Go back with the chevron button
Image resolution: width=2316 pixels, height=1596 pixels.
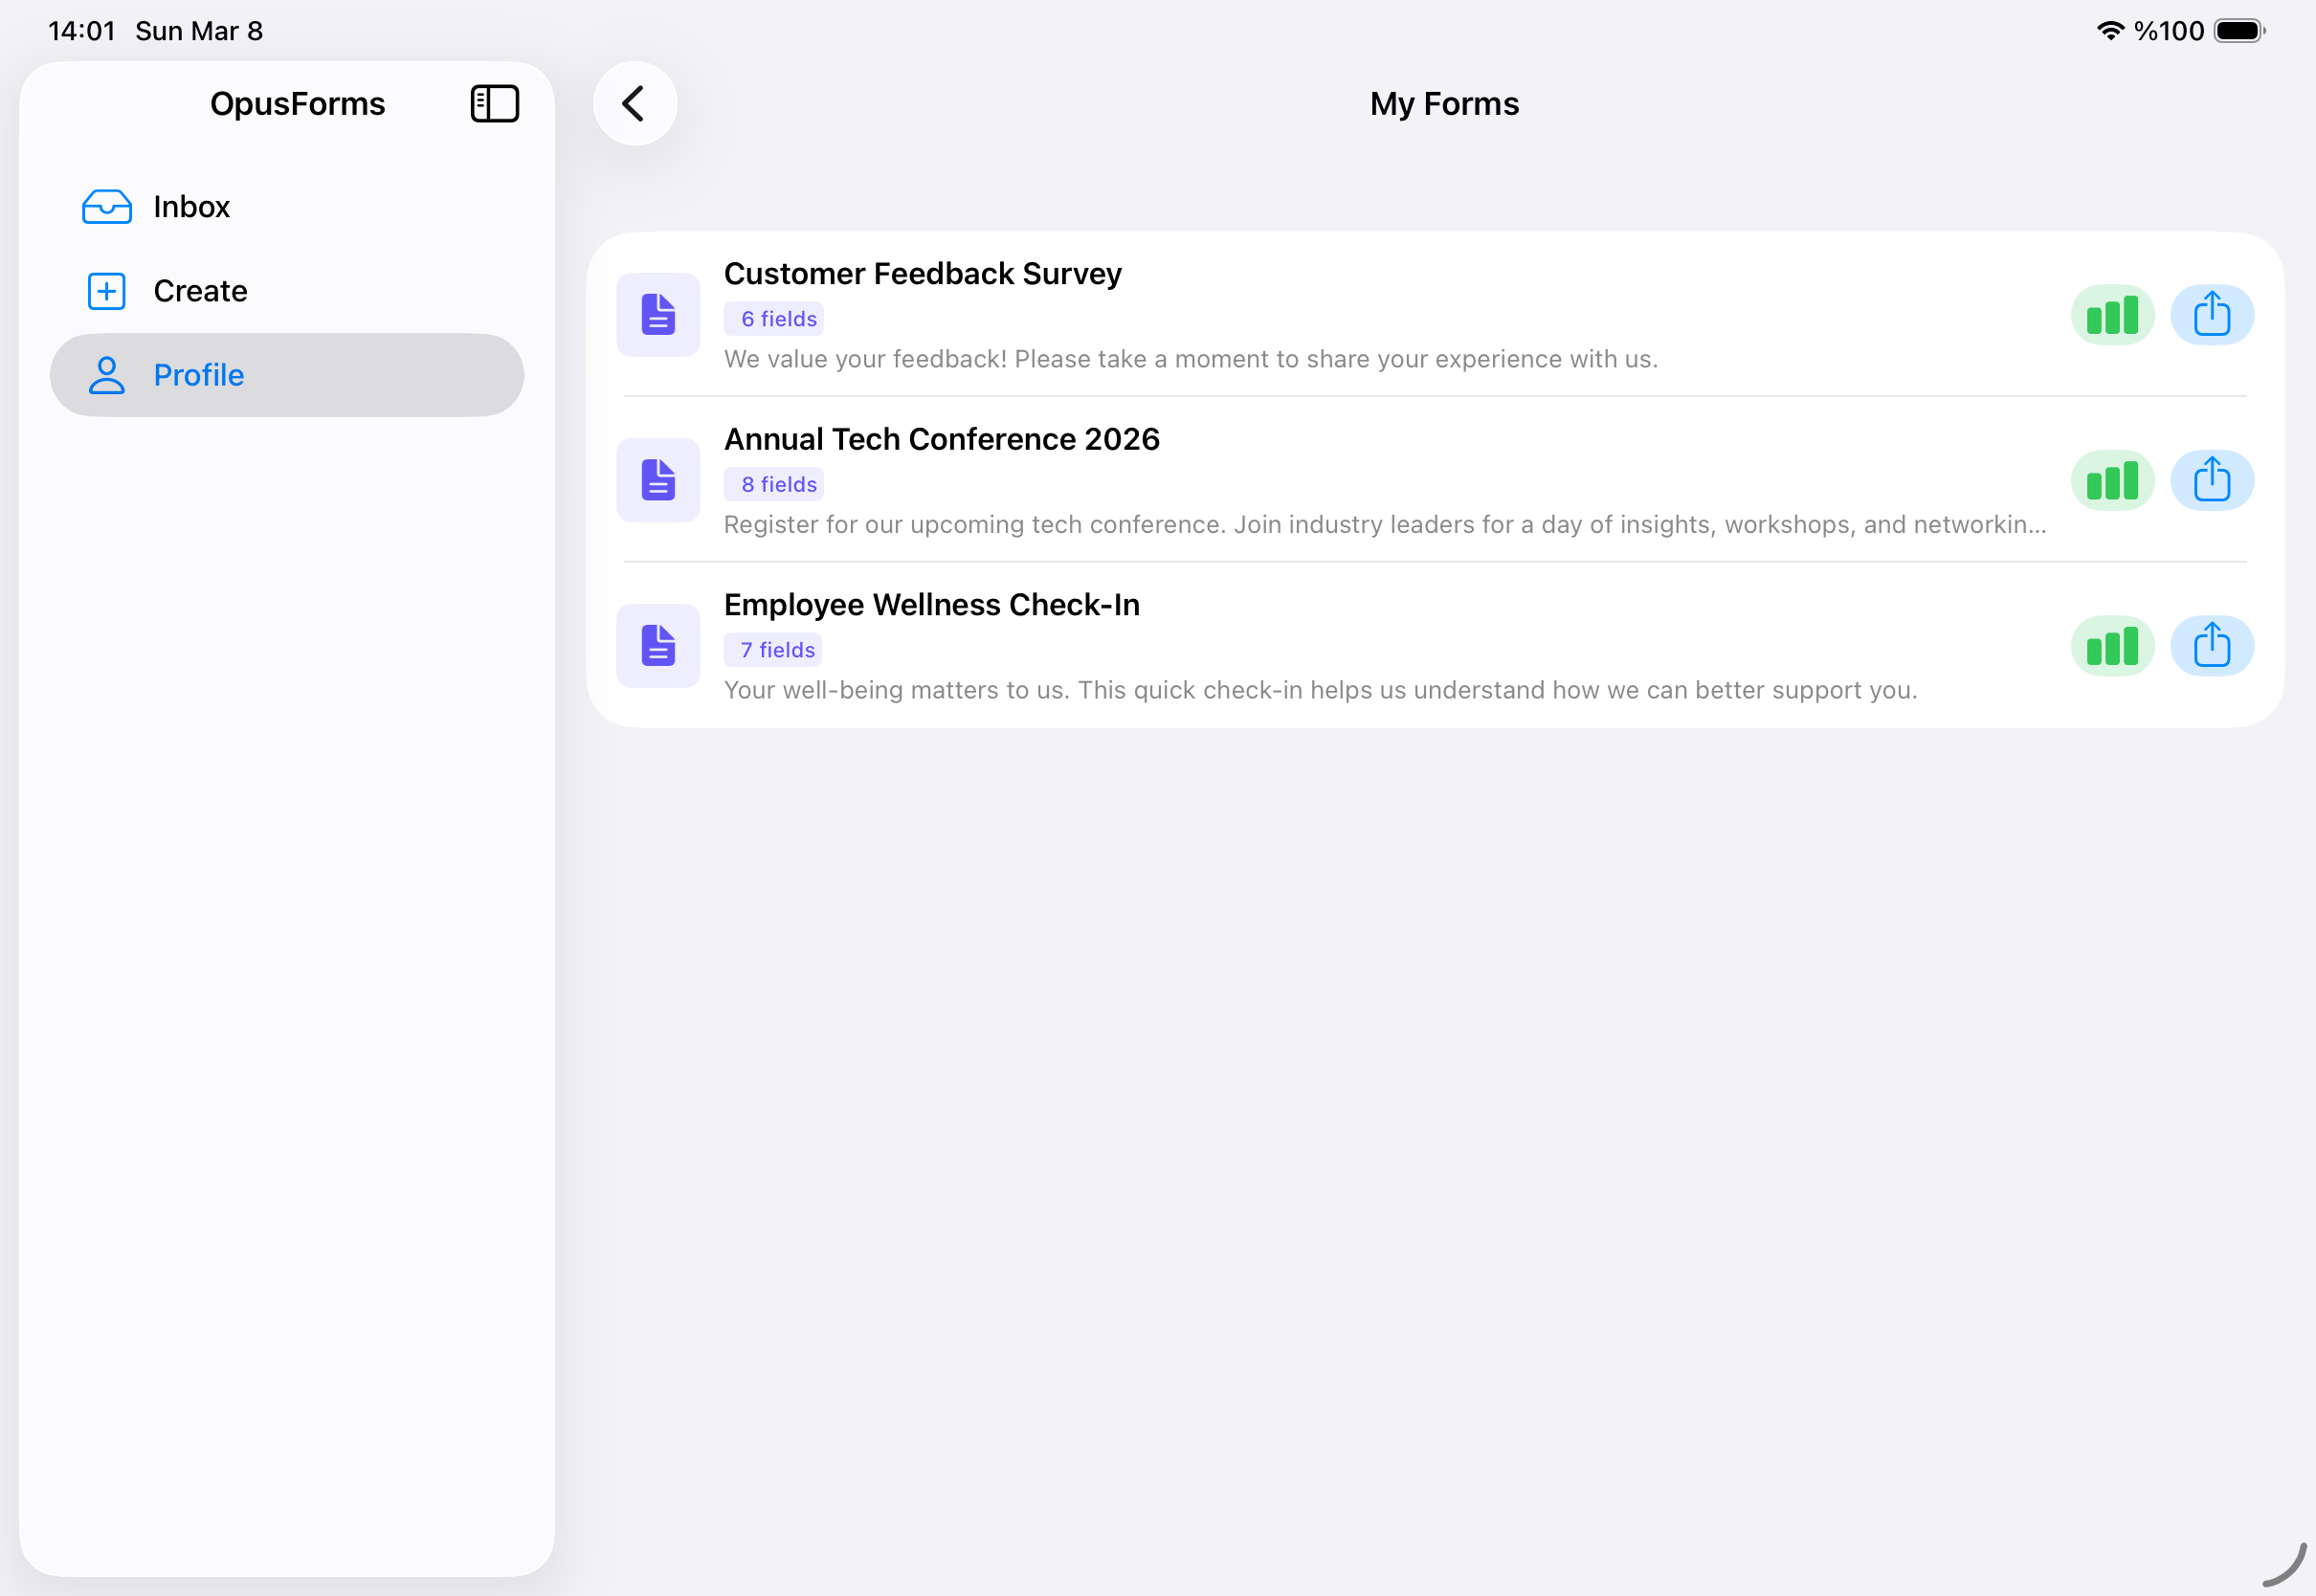(635, 104)
